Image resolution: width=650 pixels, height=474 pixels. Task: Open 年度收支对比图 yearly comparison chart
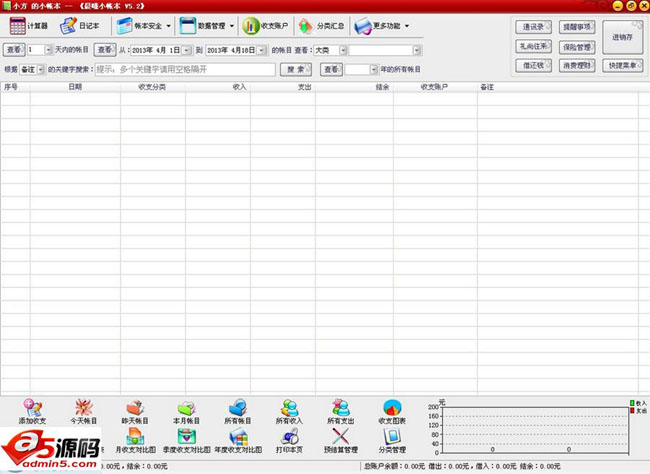pyautogui.click(x=238, y=440)
